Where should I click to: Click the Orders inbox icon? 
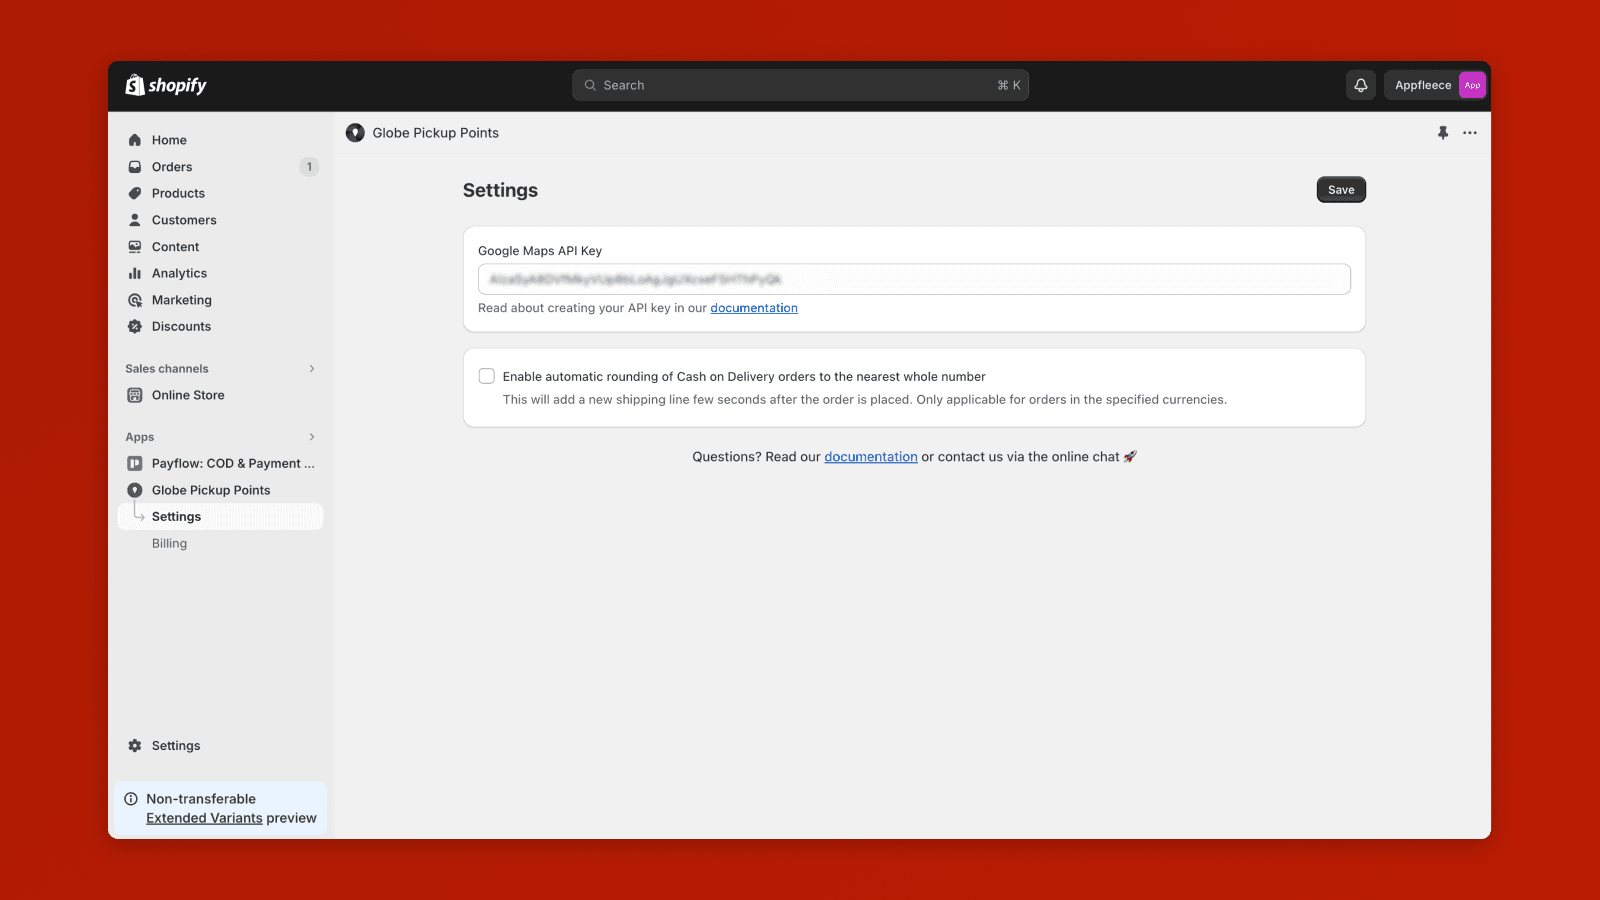135,167
